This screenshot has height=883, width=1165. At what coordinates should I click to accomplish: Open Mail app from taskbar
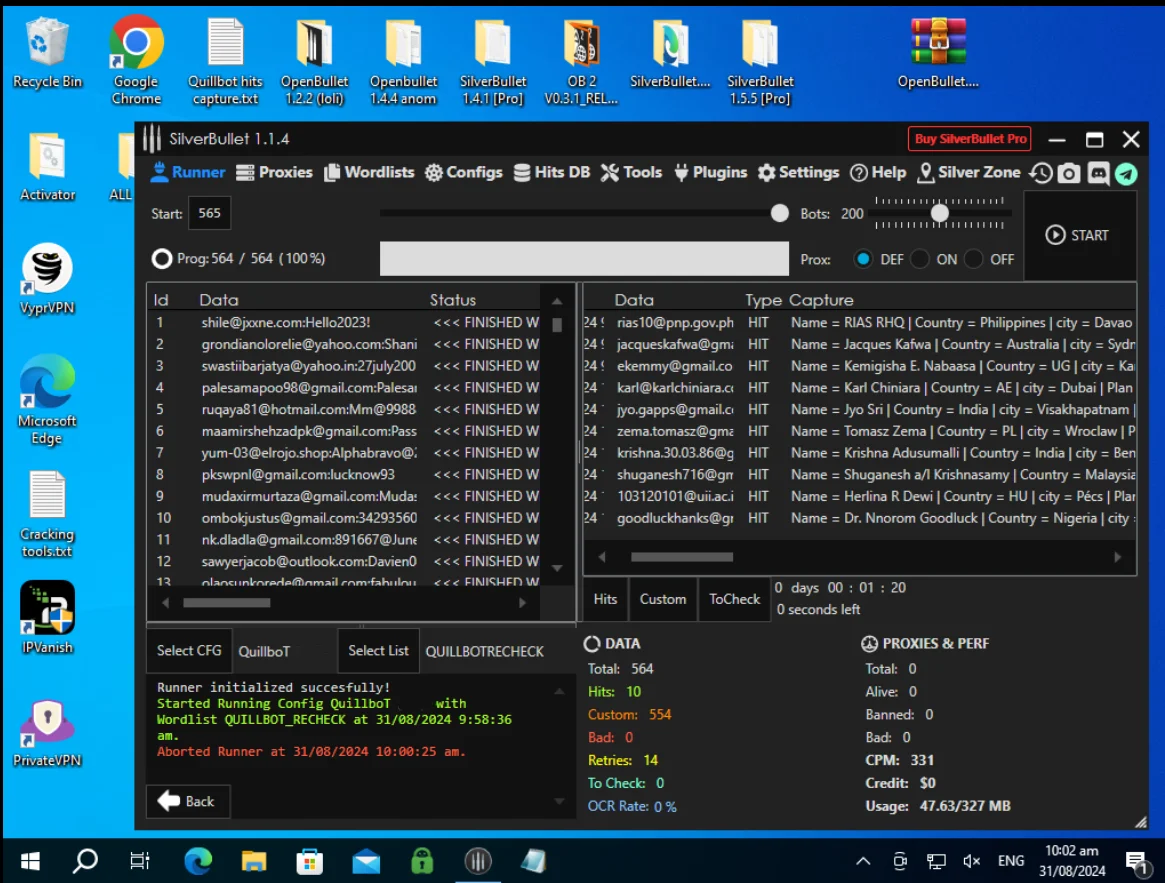click(366, 861)
